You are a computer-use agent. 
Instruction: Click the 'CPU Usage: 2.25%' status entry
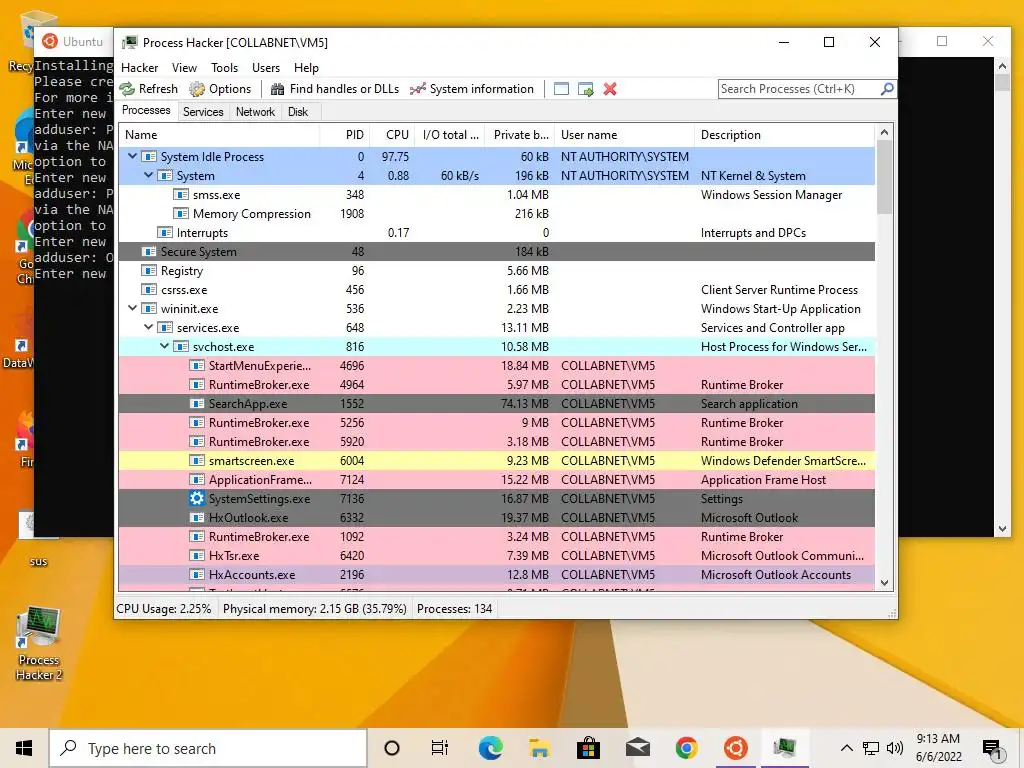[164, 609]
